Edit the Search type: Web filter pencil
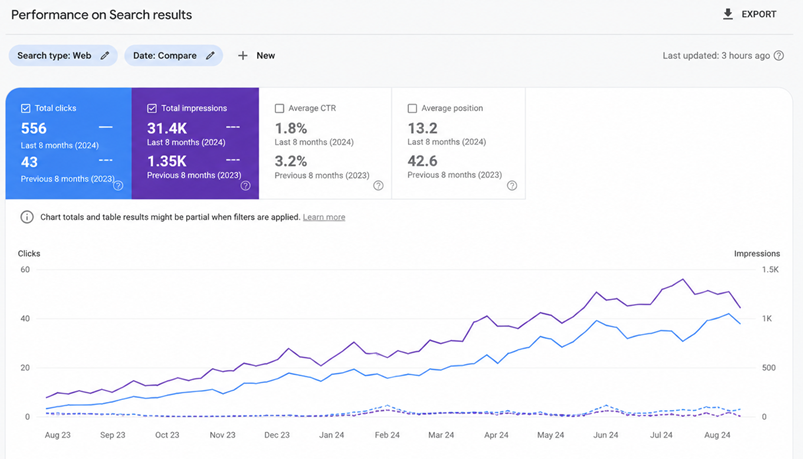This screenshot has height=459, width=803. point(105,55)
